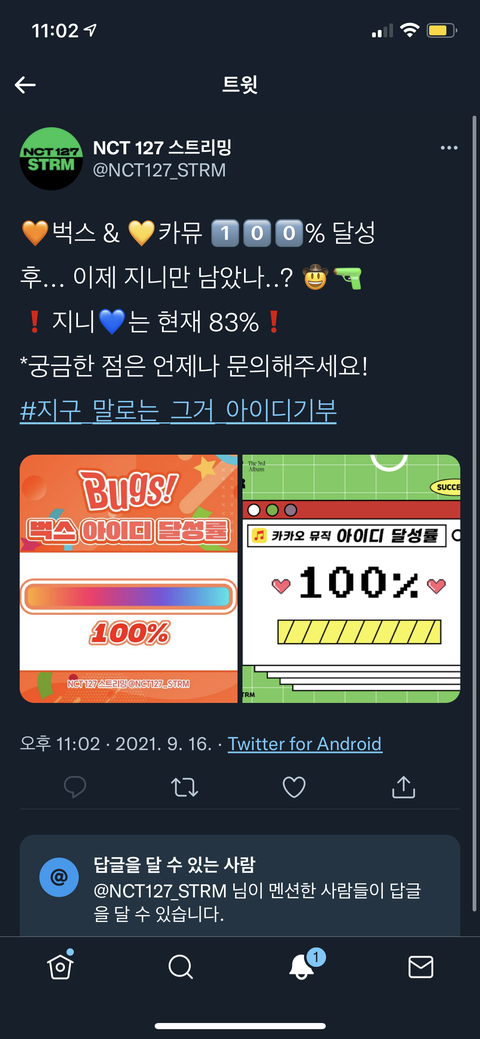Image resolution: width=480 pixels, height=1039 pixels.
Task: Open the Kakao Music 100% image
Action: pos(351,578)
